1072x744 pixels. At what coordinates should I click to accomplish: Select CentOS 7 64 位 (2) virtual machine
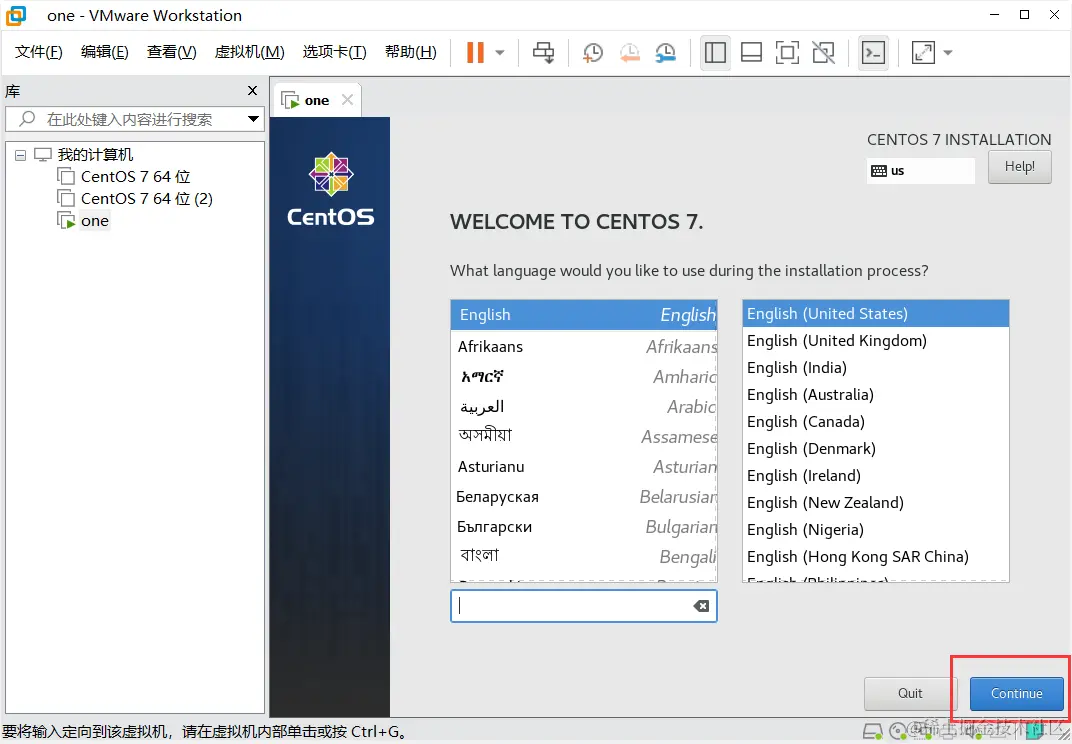click(x=146, y=198)
